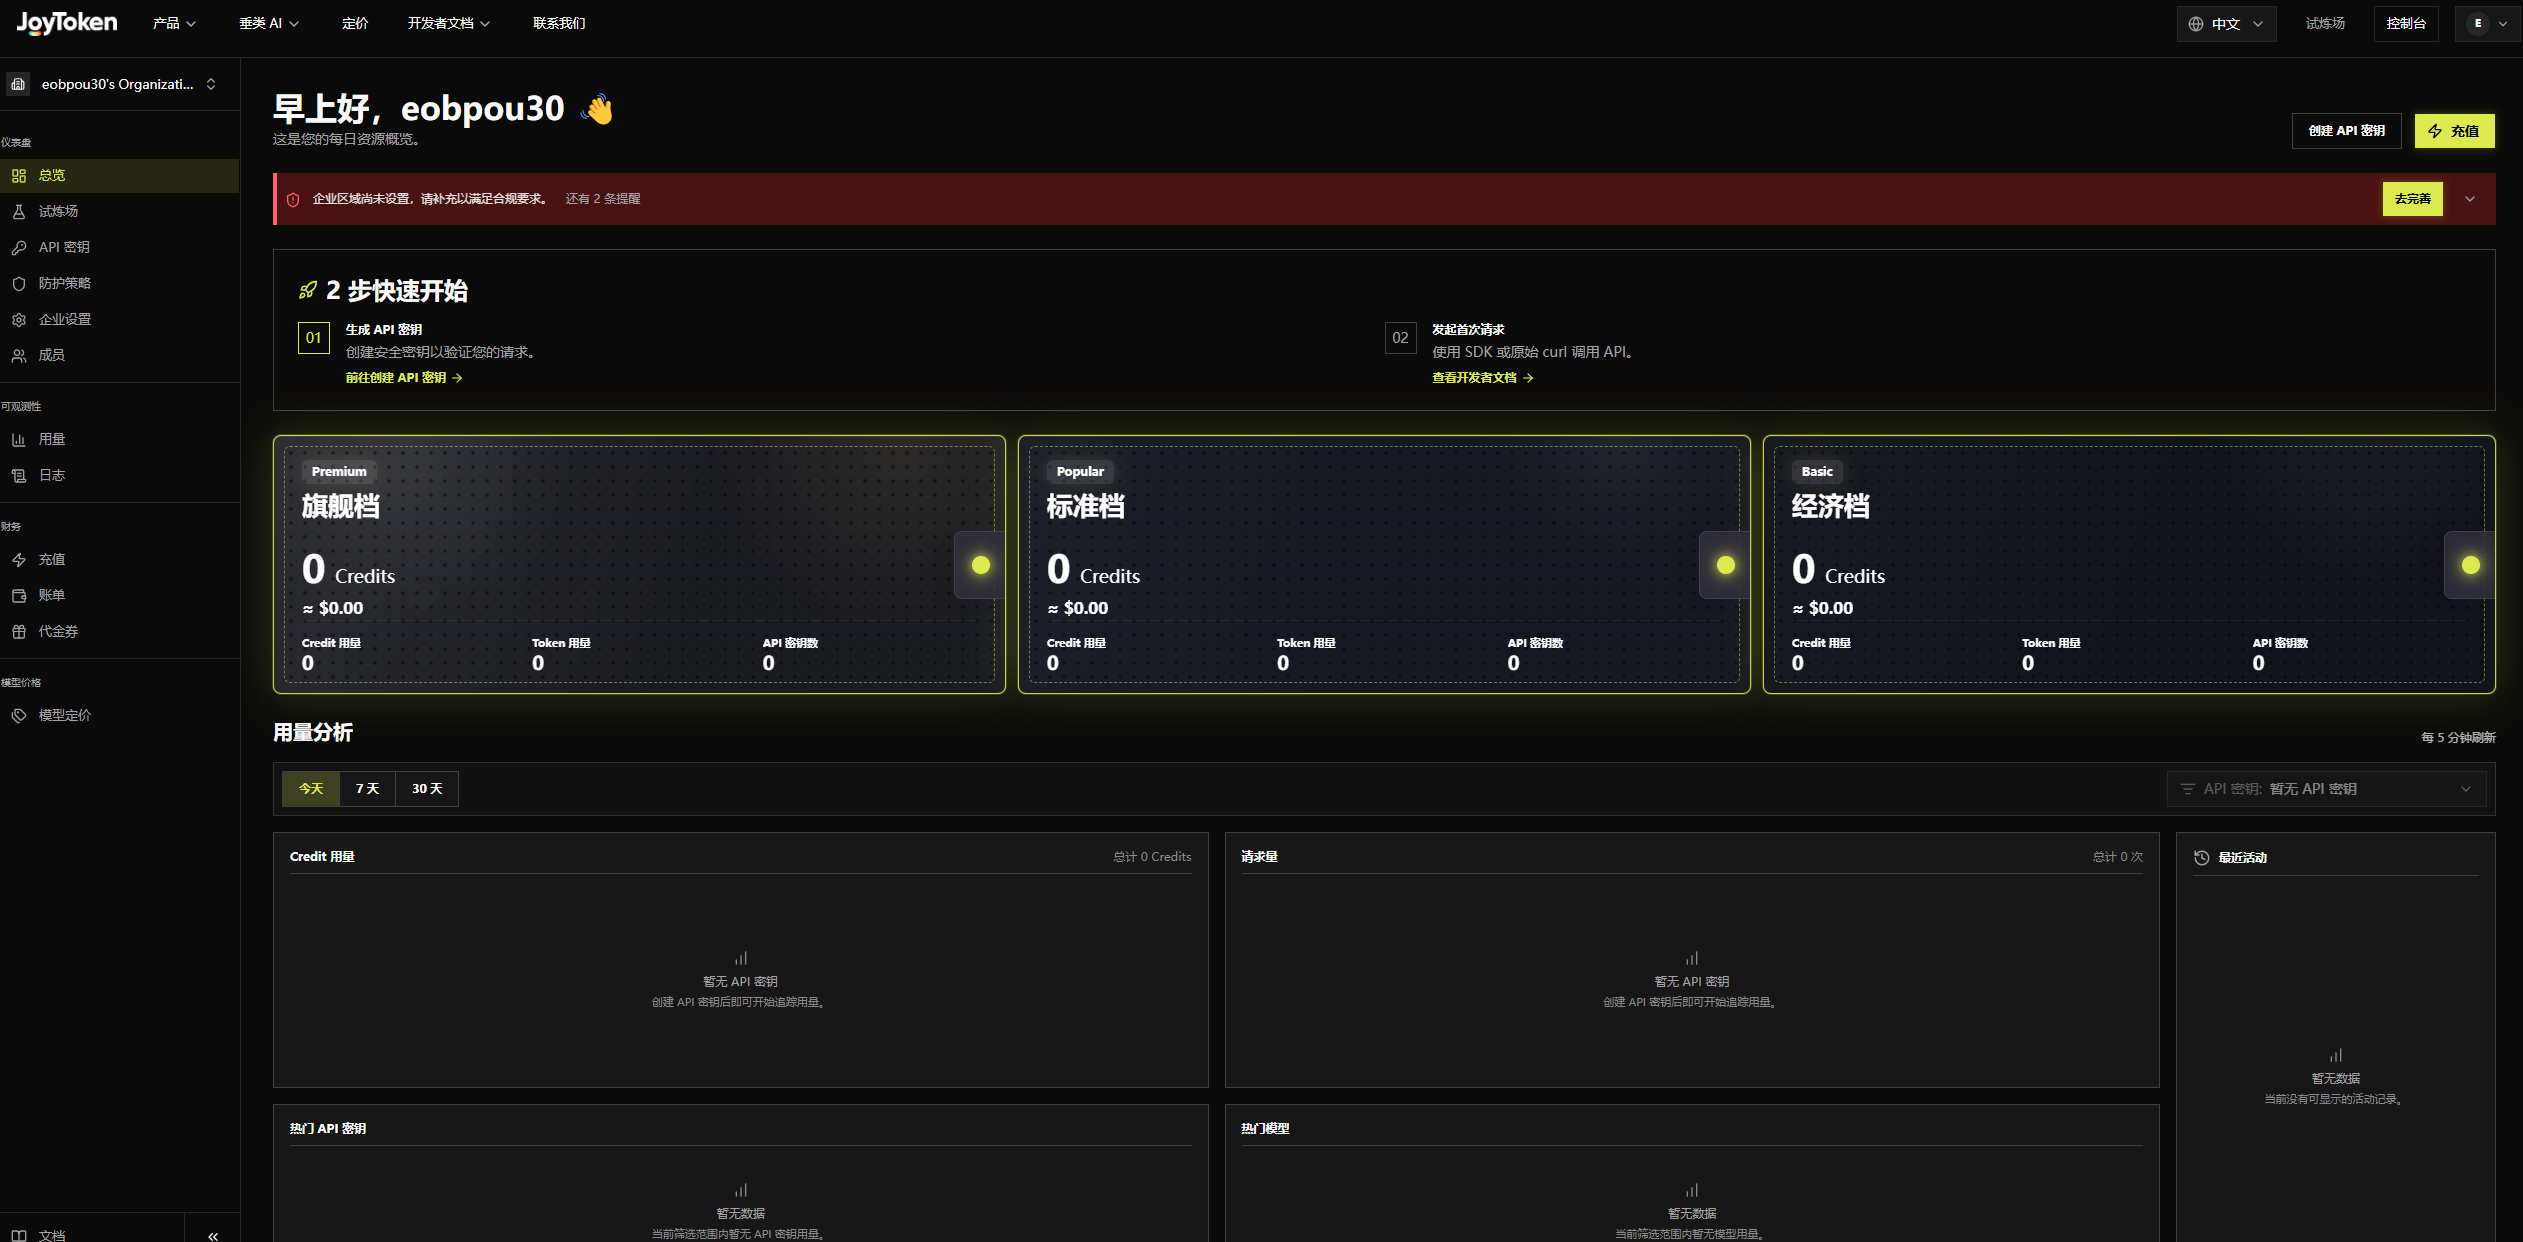Select the 7 天 time range tab
This screenshot has width=2523, height=1242.
(x=368, y=789)
